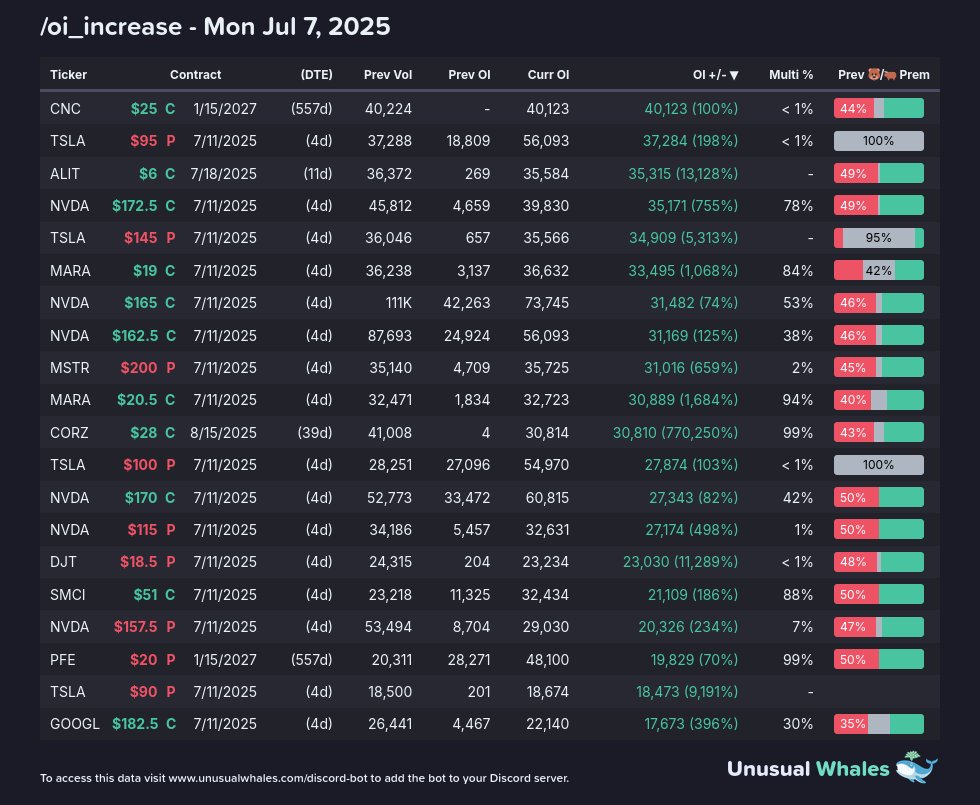Click the (DTE) column header
980x805 pixels.
(x=316, y=74)
